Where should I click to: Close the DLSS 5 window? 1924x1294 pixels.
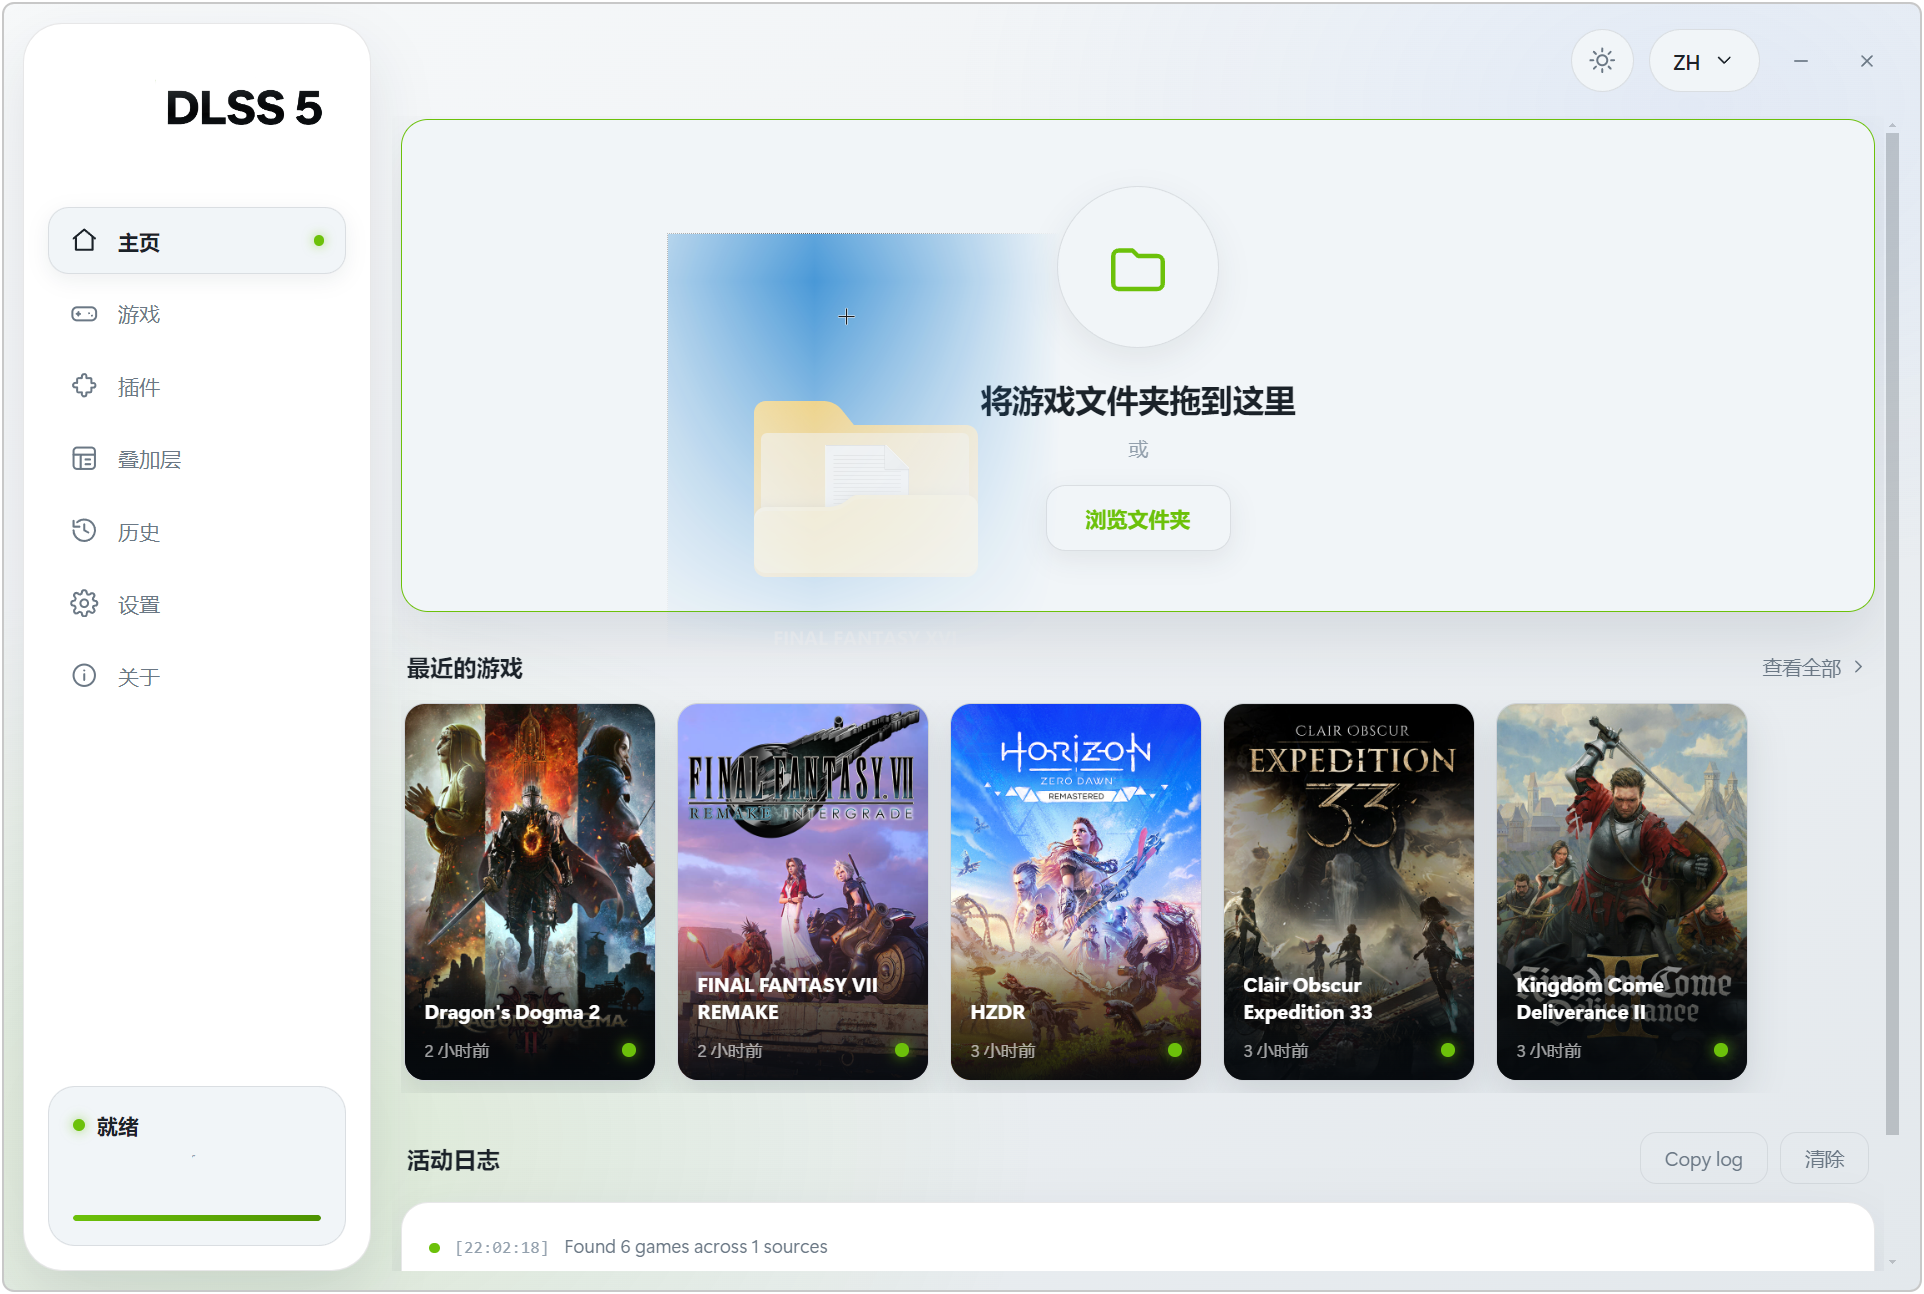tap(1866, 61)
